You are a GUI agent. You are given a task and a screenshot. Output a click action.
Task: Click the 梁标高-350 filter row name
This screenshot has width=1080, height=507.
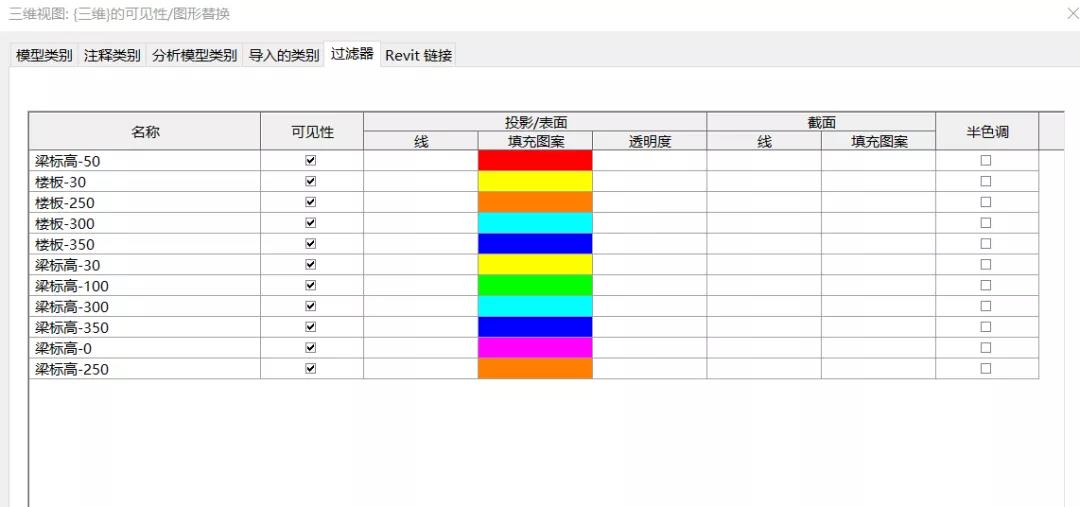click(72, 328)
